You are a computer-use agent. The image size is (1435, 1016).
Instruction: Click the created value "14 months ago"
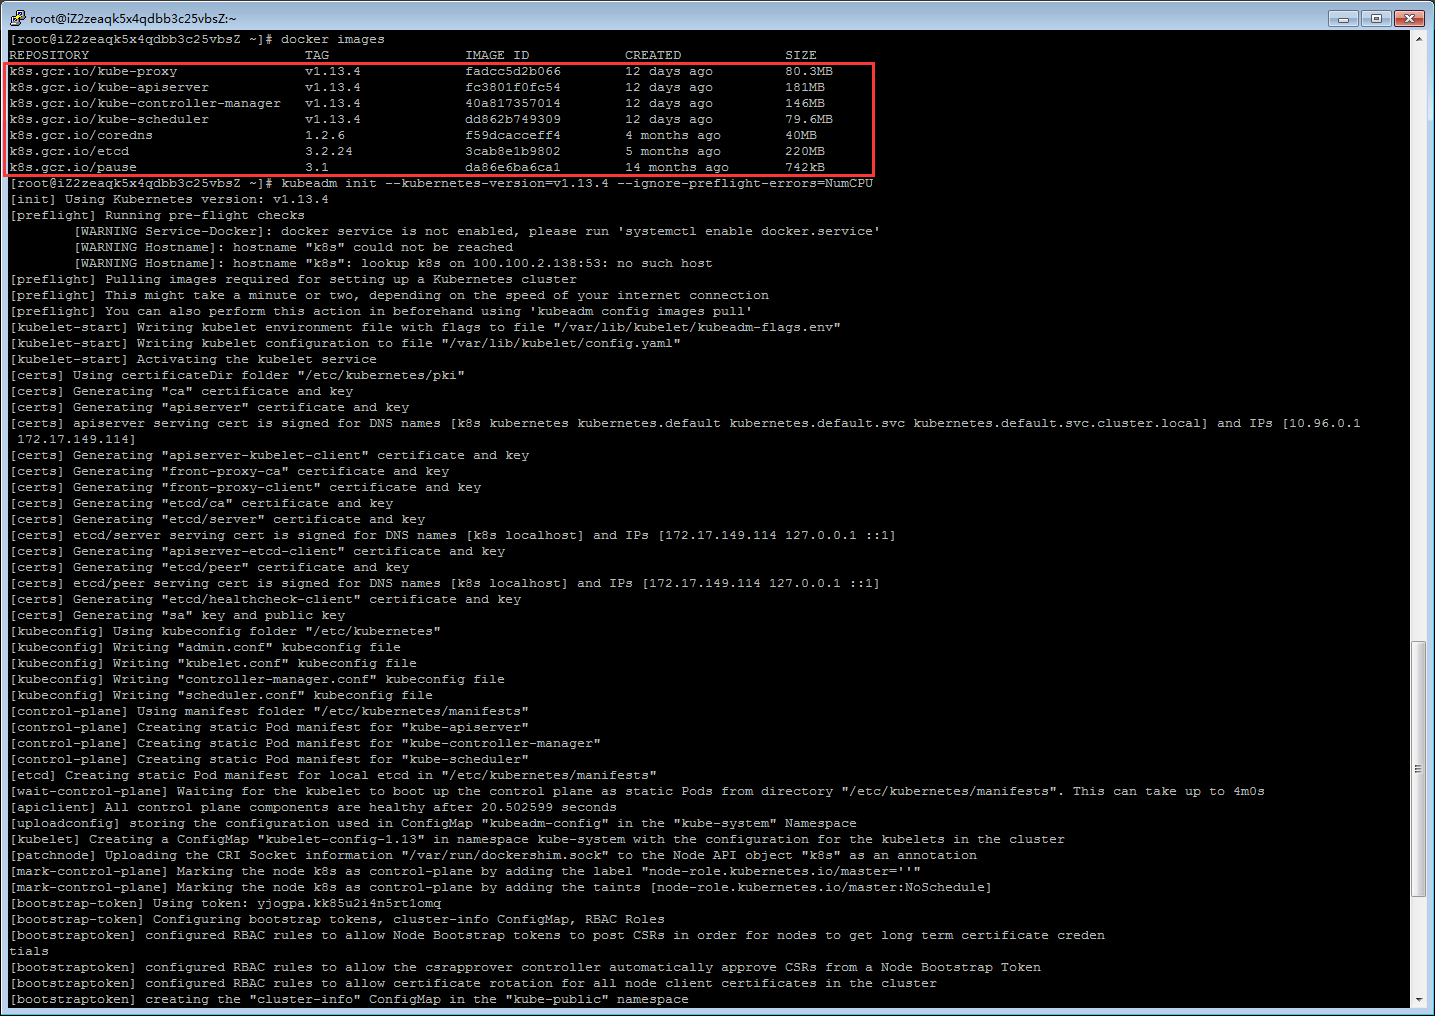[677, 167]
